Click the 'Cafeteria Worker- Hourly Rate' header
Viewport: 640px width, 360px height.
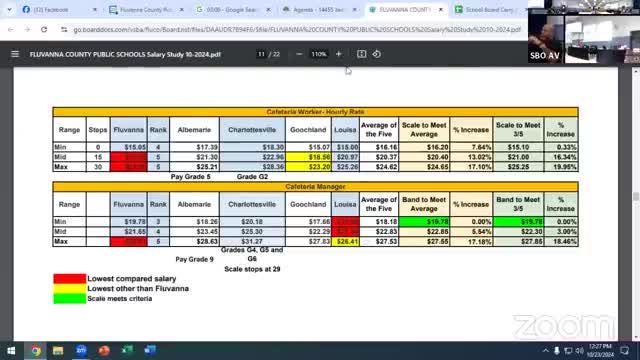tap(315, 112)
